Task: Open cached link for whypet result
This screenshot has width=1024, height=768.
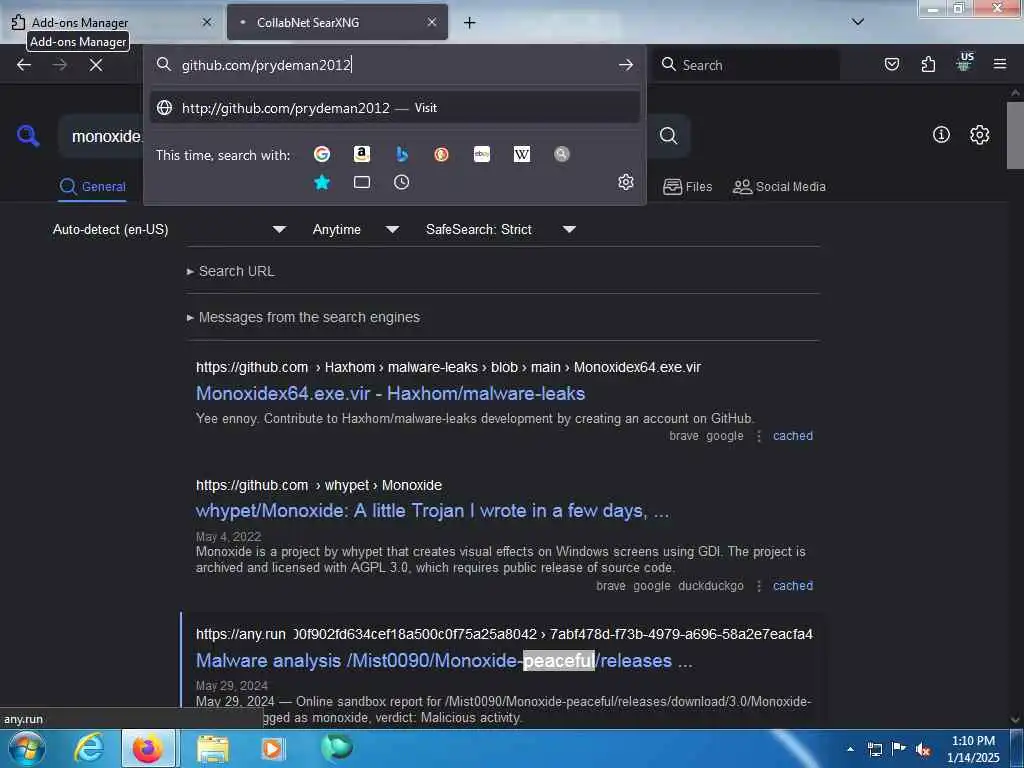Action: click(x=793, y=586)
